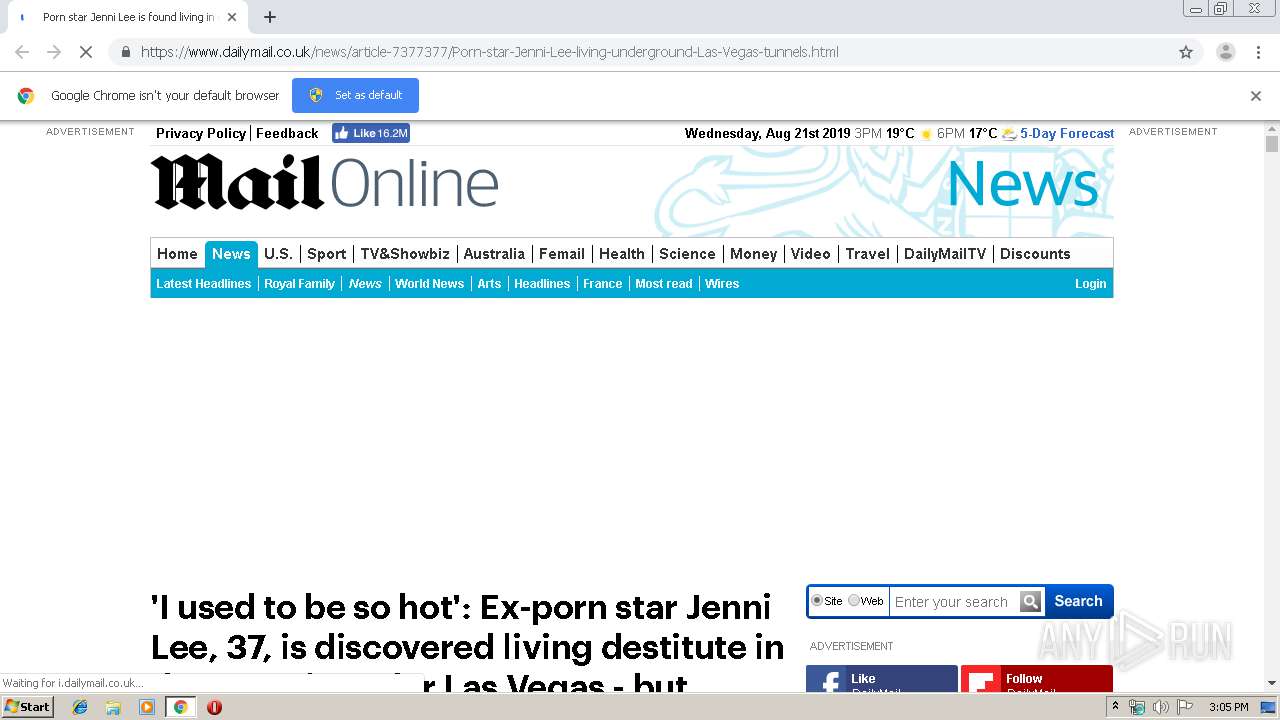Dismiss the default browser notification bar
This screenshot has height=720, width=1280.
(1256, 96)
